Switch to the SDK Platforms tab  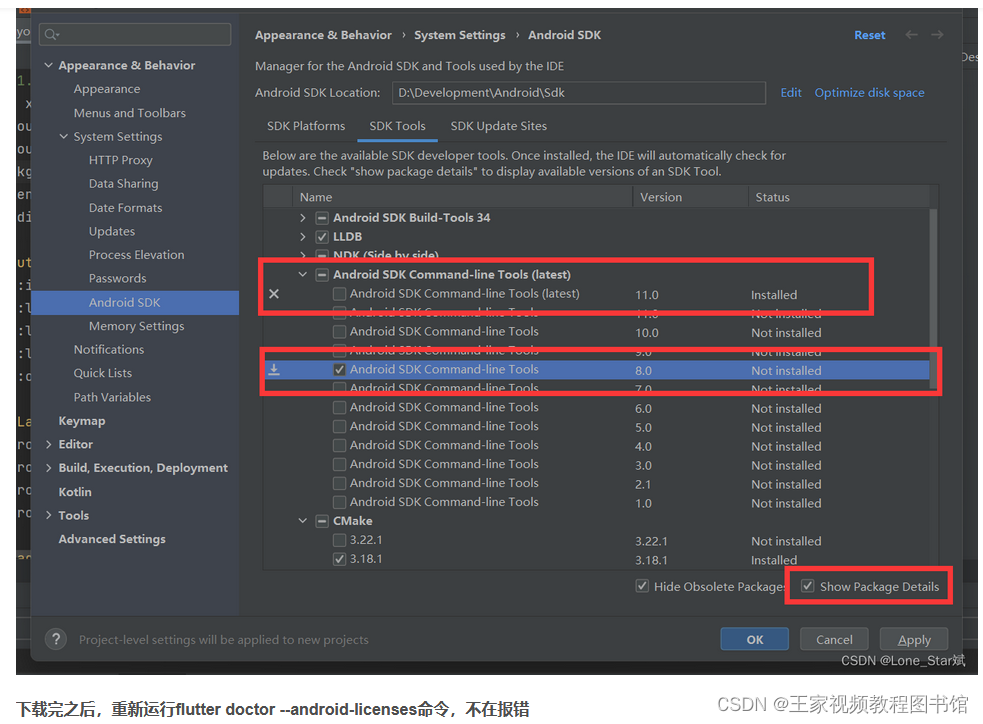306,125
